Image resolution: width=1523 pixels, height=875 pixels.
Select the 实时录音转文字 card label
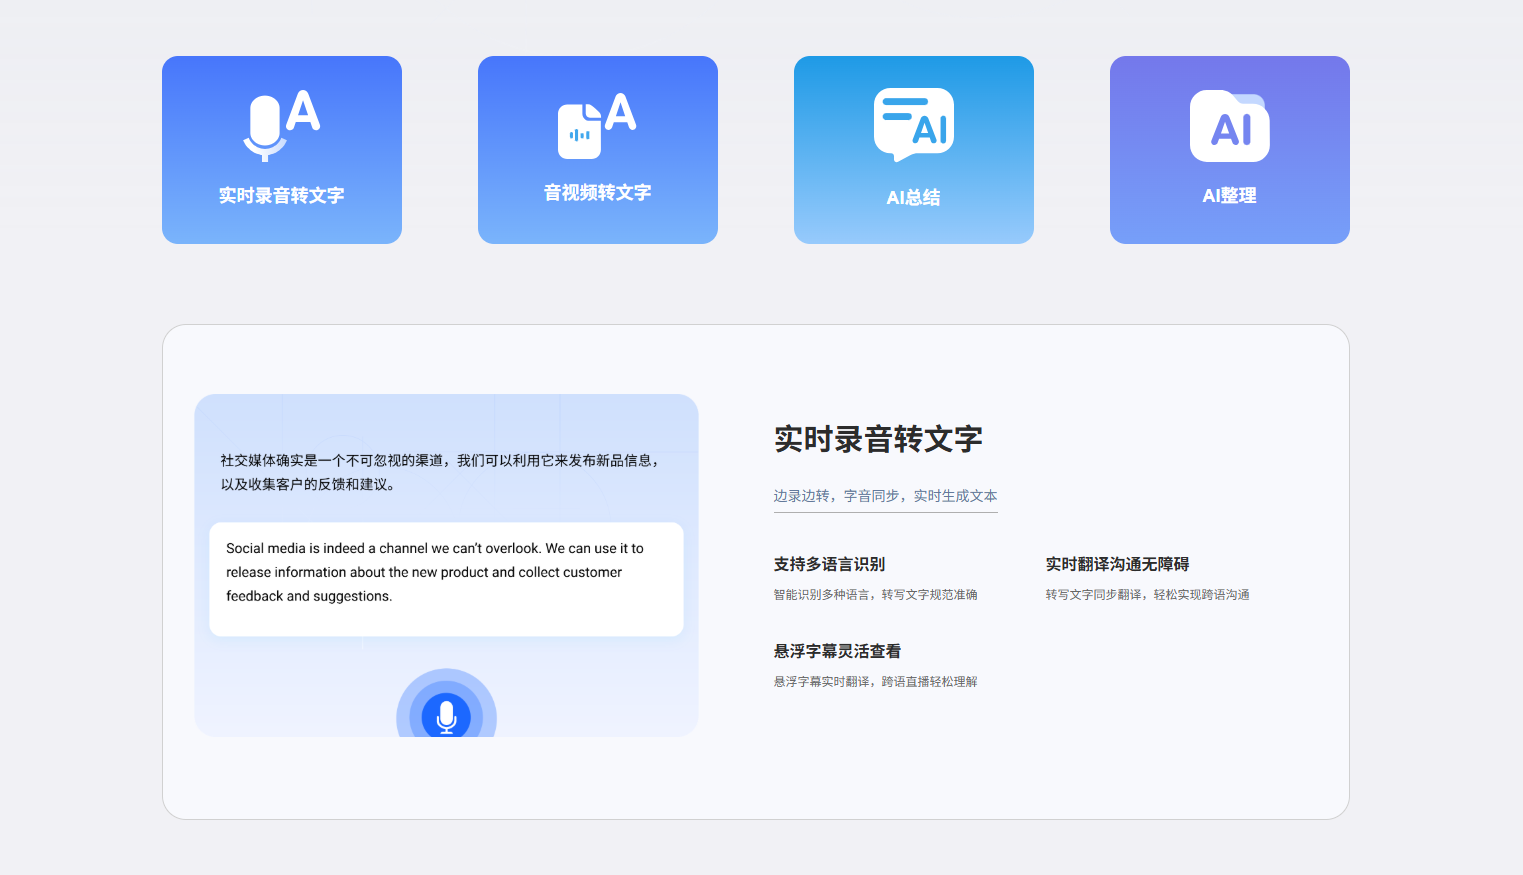(282, 196)
